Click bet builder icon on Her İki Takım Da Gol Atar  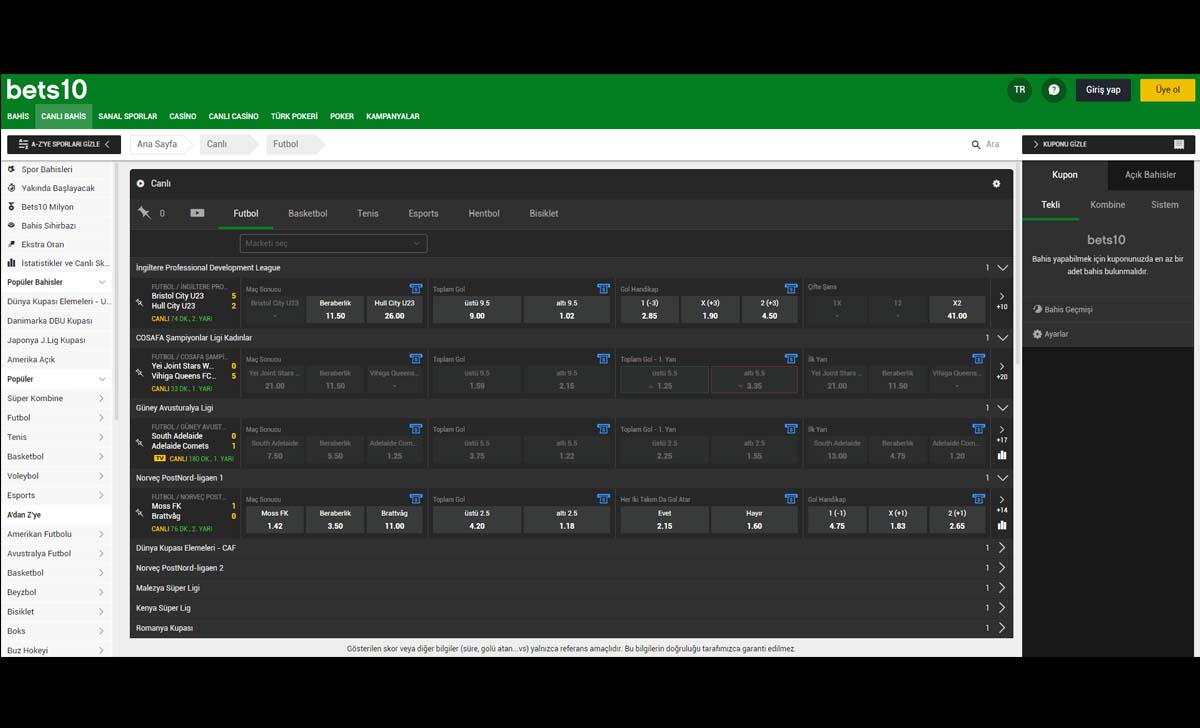790,499
